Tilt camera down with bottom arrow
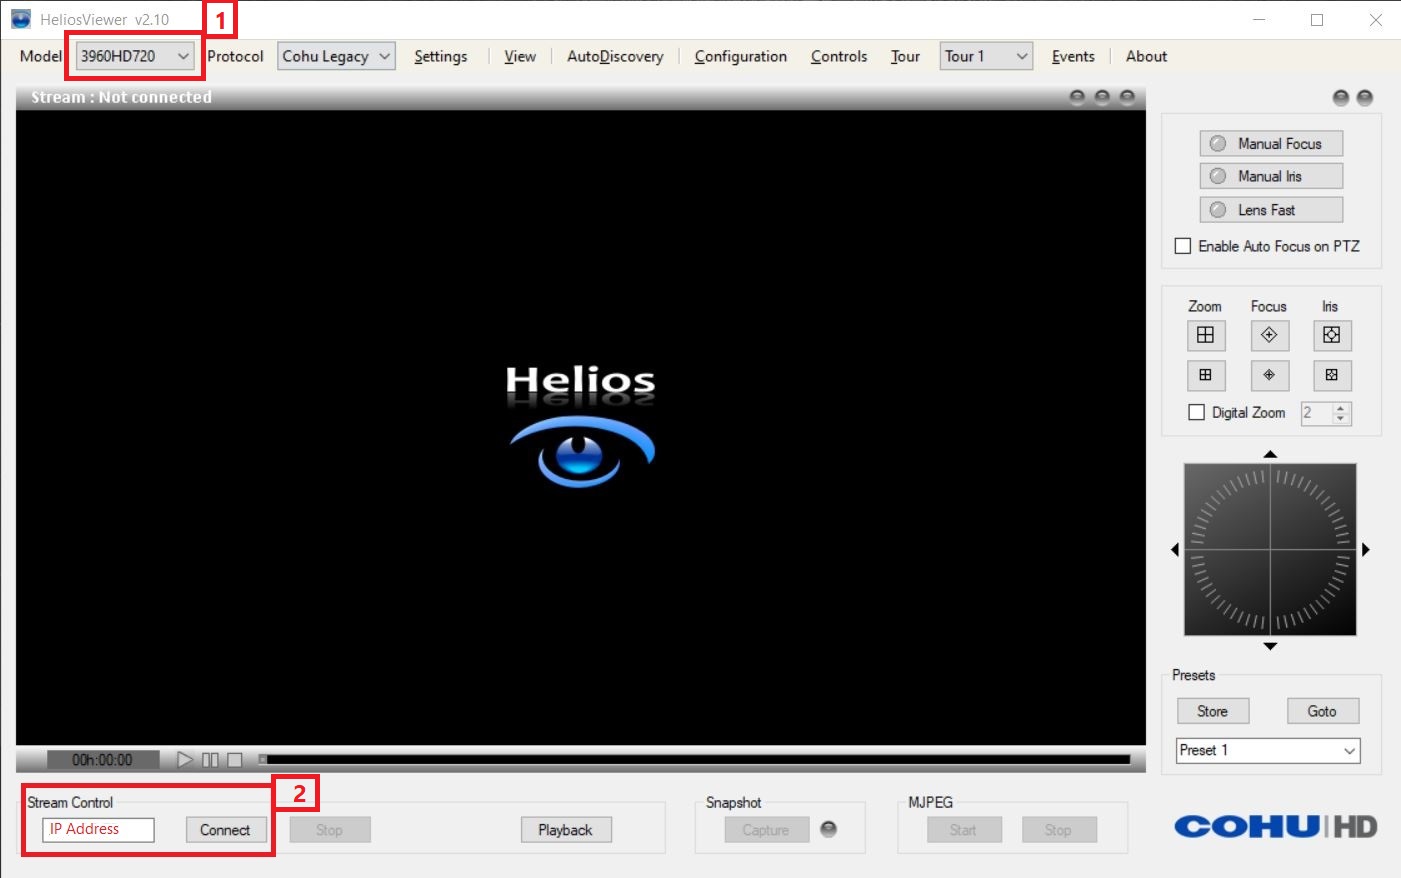Image resolution: width=1401 pixels, height=878 pixels. [1270, 646]
